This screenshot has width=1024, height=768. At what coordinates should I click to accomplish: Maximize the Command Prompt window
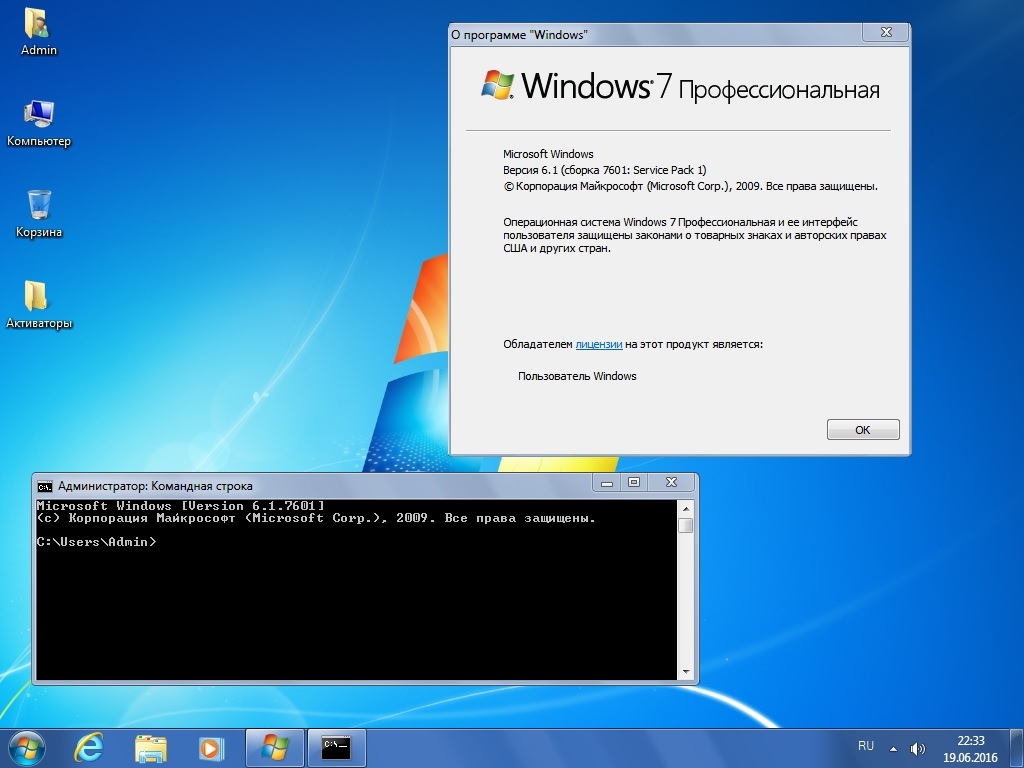point(633,483)
